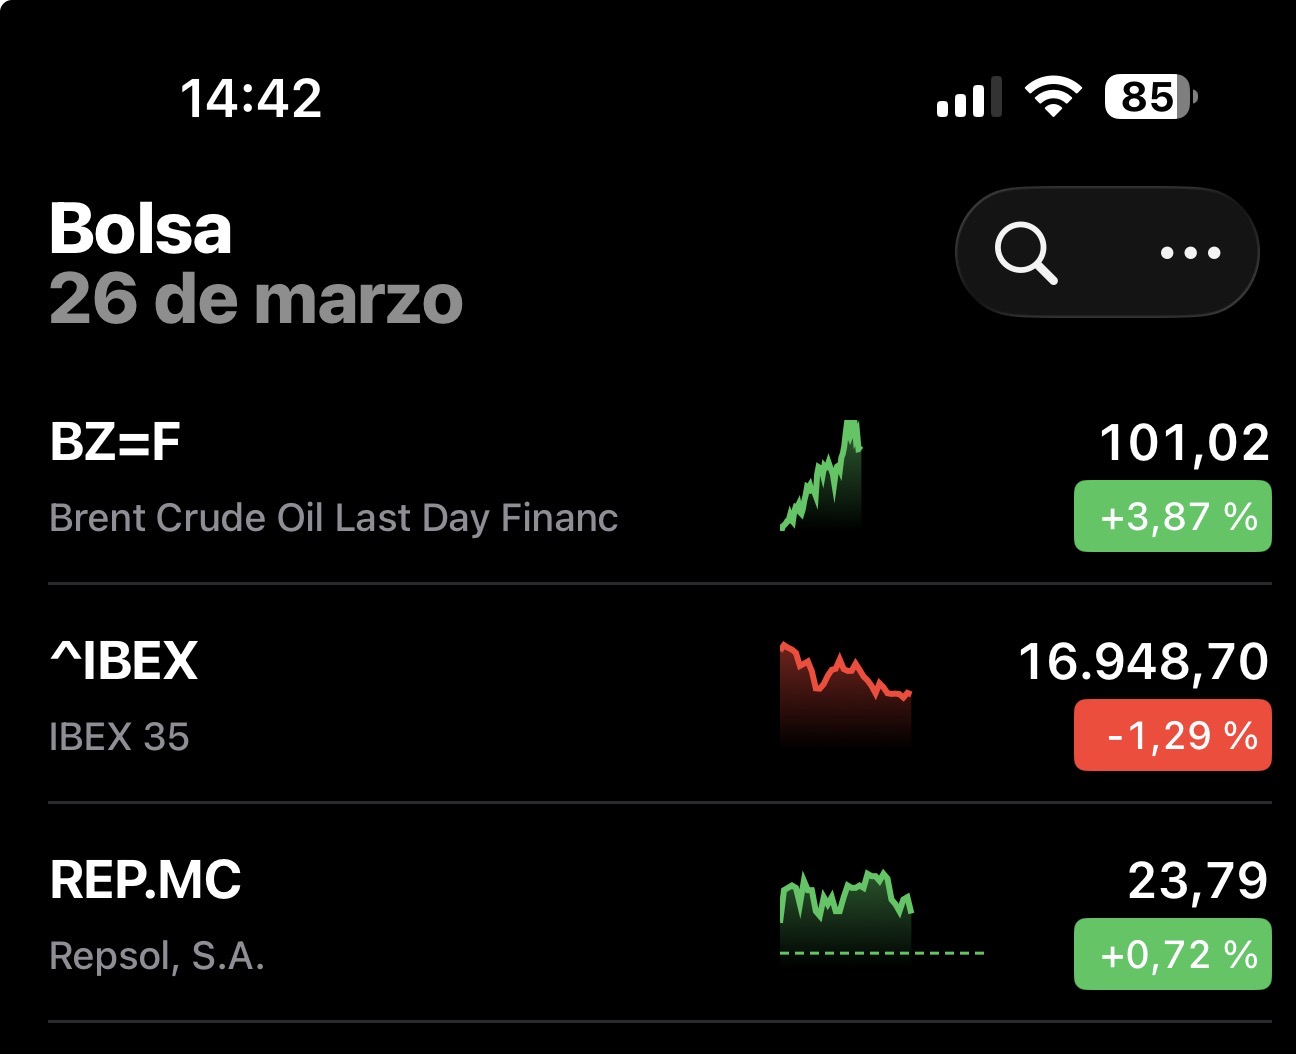
Task: Tap the 26 de marzo date label
Action: coord(256,299)
